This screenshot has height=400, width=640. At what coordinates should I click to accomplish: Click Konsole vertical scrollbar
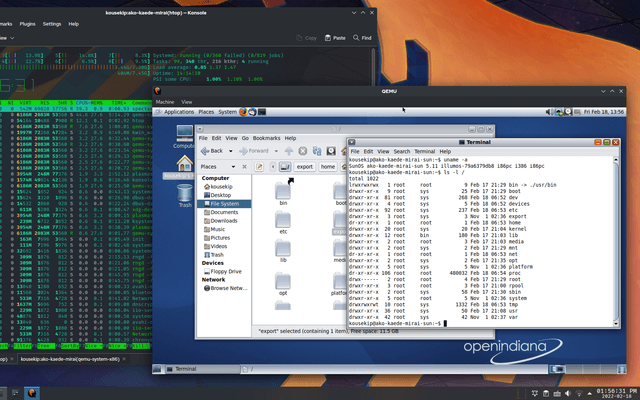point(373,67)
